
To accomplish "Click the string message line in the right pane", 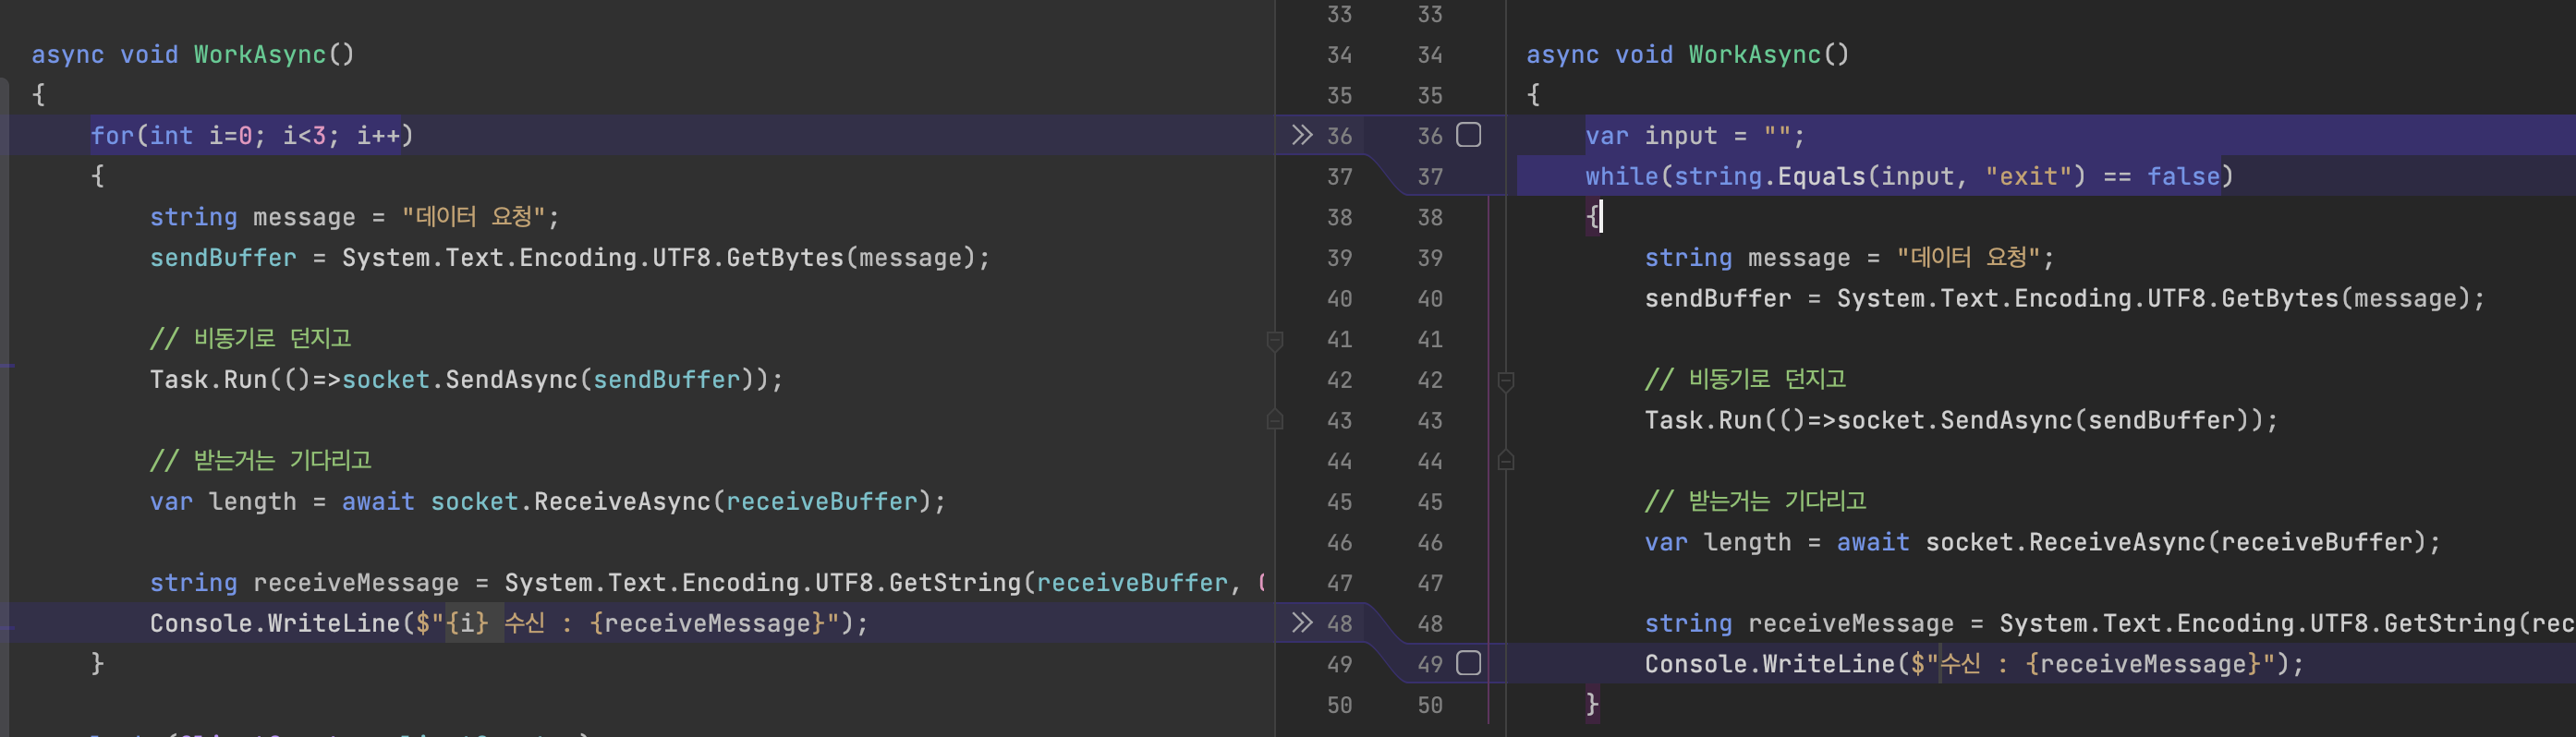I will [1850, 257].
